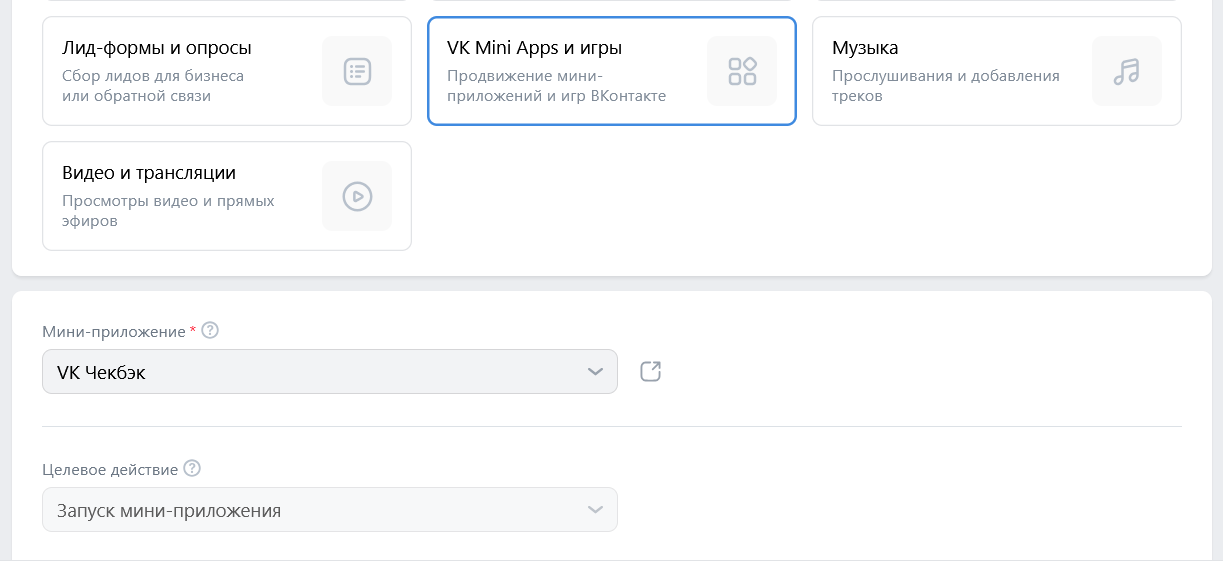Click help icon next to Мини-приложение
Viewport: 1223px width, 563px height.
210,331
